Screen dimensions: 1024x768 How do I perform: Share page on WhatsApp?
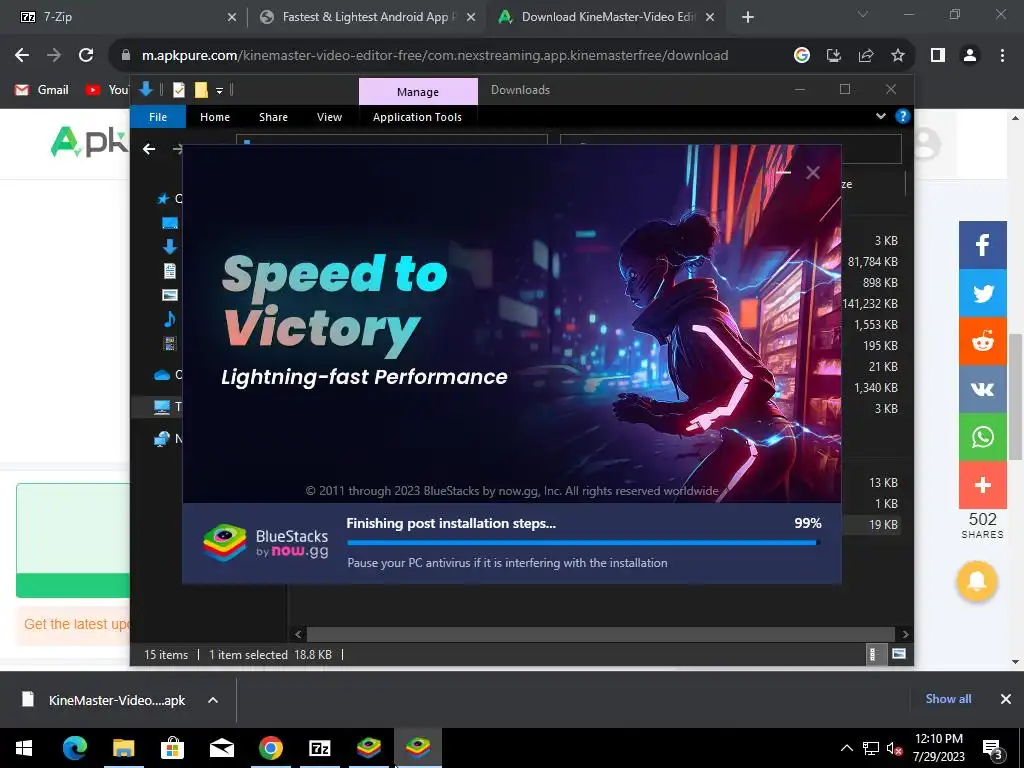pyautogui.click(x=982, y=437)
